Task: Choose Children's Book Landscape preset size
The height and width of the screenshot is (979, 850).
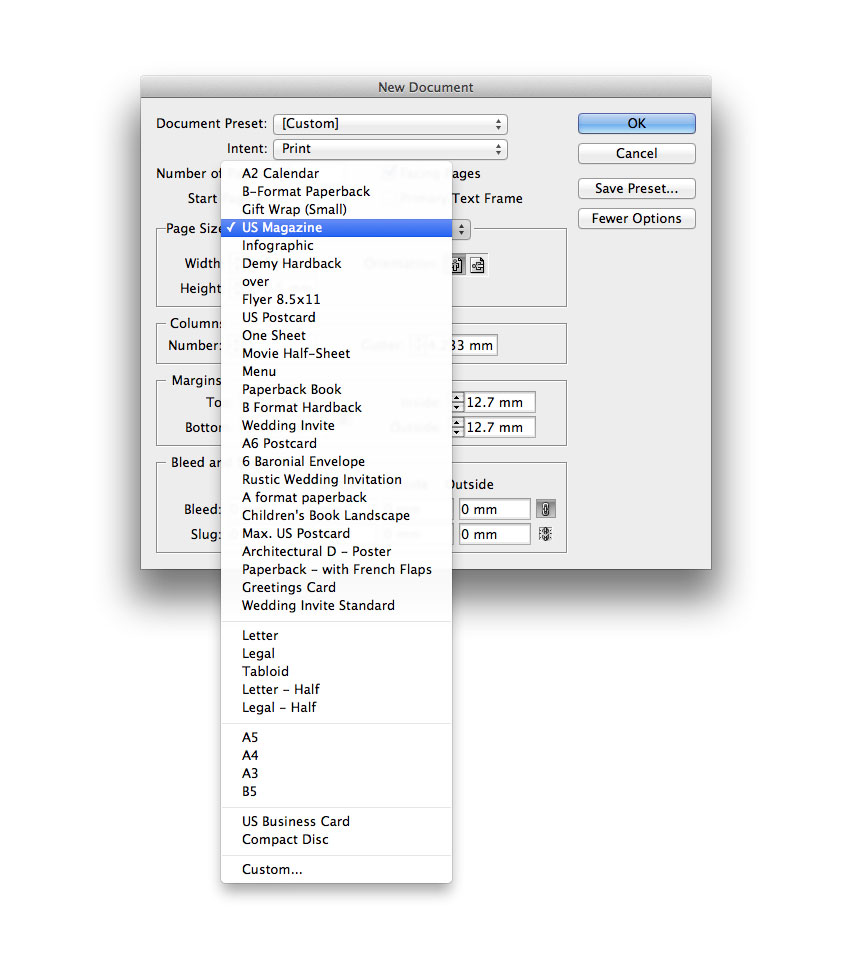Action: (x=326, y=516)
